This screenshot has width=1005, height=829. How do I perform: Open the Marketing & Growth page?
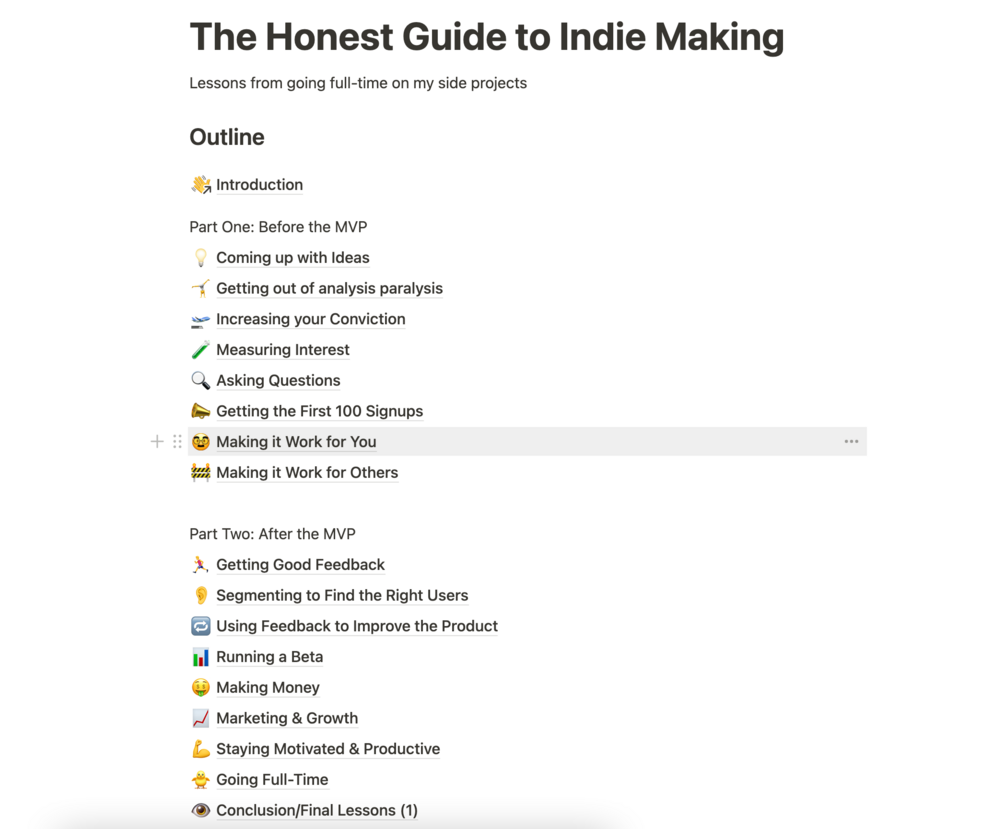click(x=287, y=719)
